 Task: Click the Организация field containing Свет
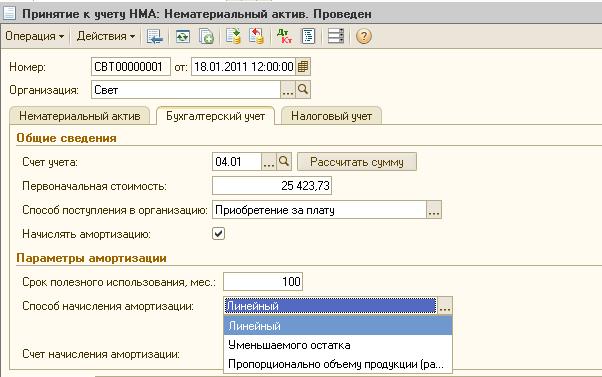click(x=186, y=90)
